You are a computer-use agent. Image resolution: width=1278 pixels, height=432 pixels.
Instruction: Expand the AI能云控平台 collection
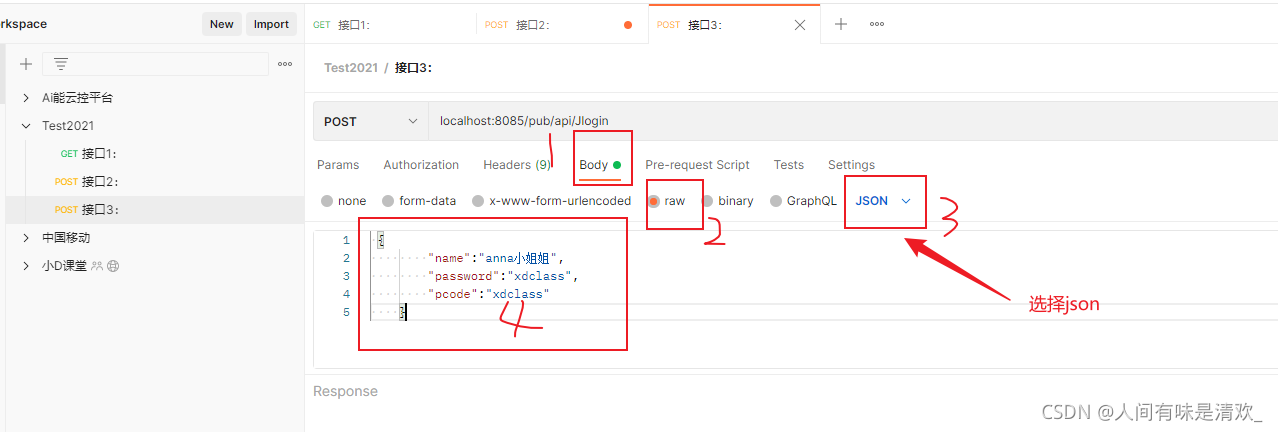pos(26,98)
